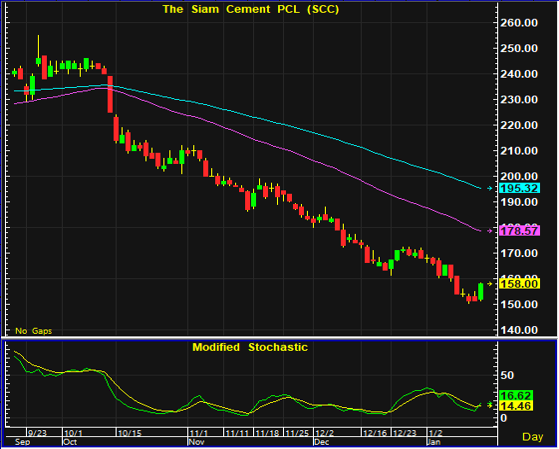Click the Nov month label
This screenshot has height=449, width=559.
coord(196,442)
